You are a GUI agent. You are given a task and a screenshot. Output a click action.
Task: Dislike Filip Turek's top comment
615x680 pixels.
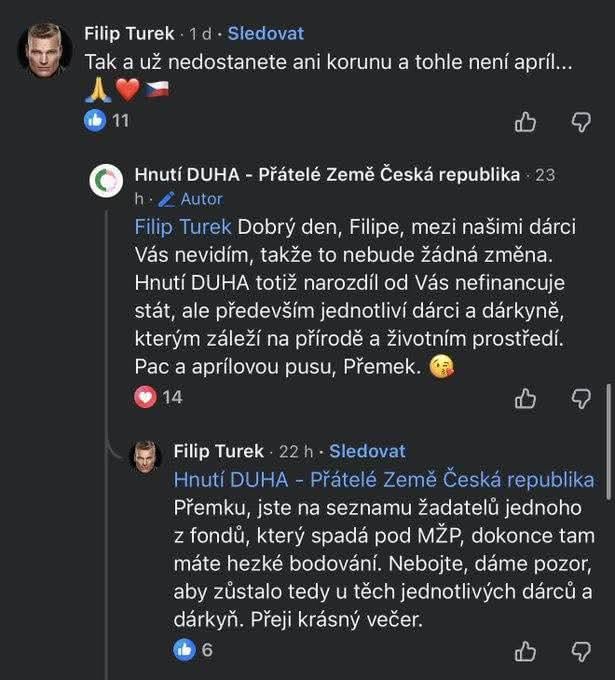[581, 122]
